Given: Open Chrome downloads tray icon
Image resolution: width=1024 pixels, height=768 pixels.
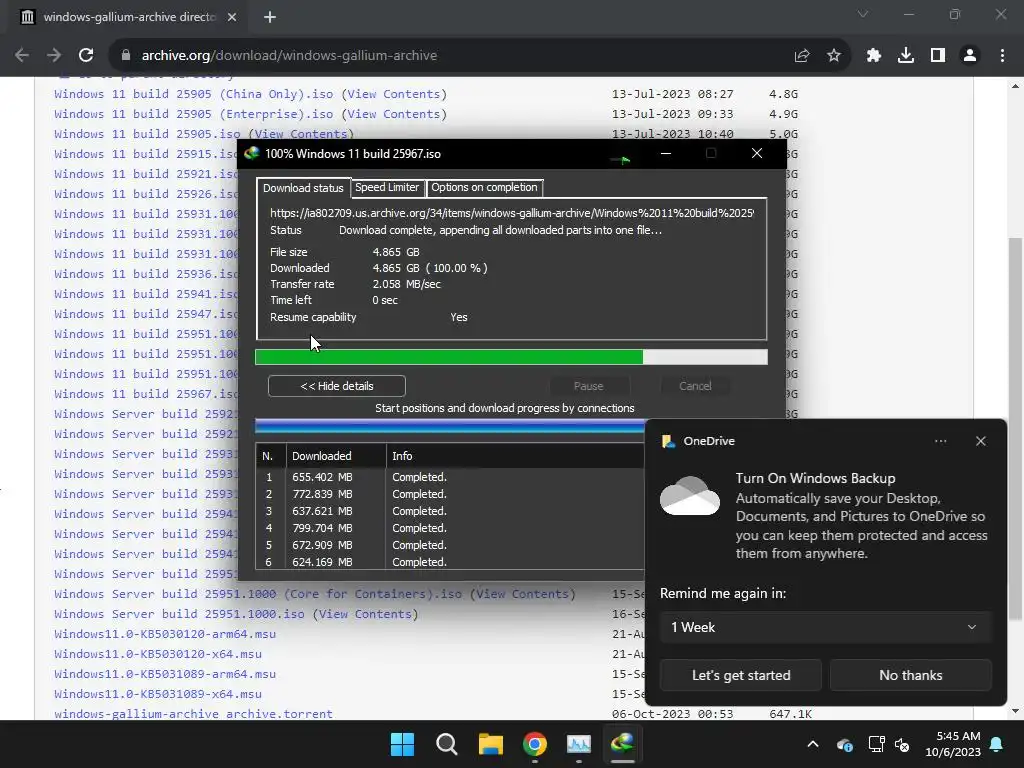Looking at the screenshot, I should (906, 56).
